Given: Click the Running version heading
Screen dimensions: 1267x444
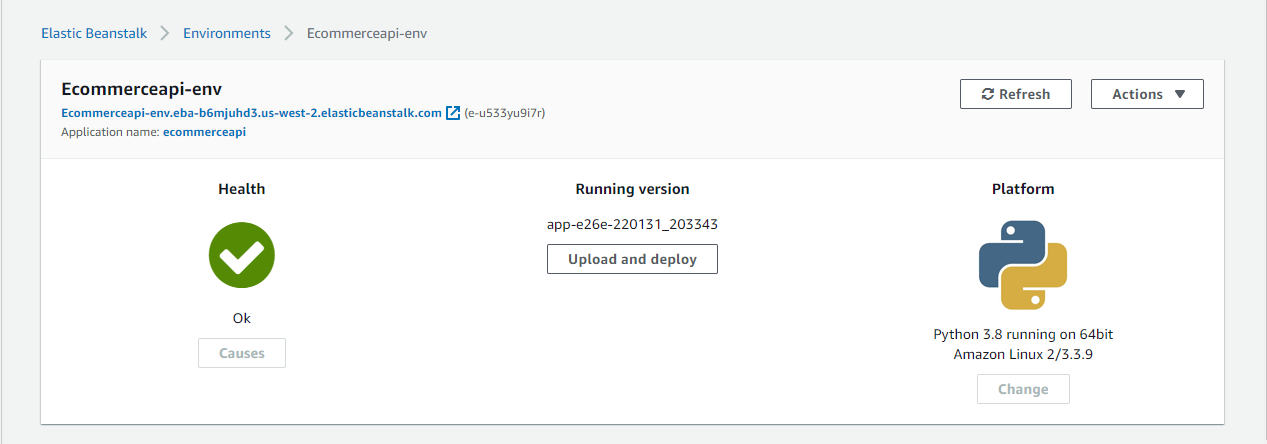Looking at the screenshot, I should tap(632, 189).
